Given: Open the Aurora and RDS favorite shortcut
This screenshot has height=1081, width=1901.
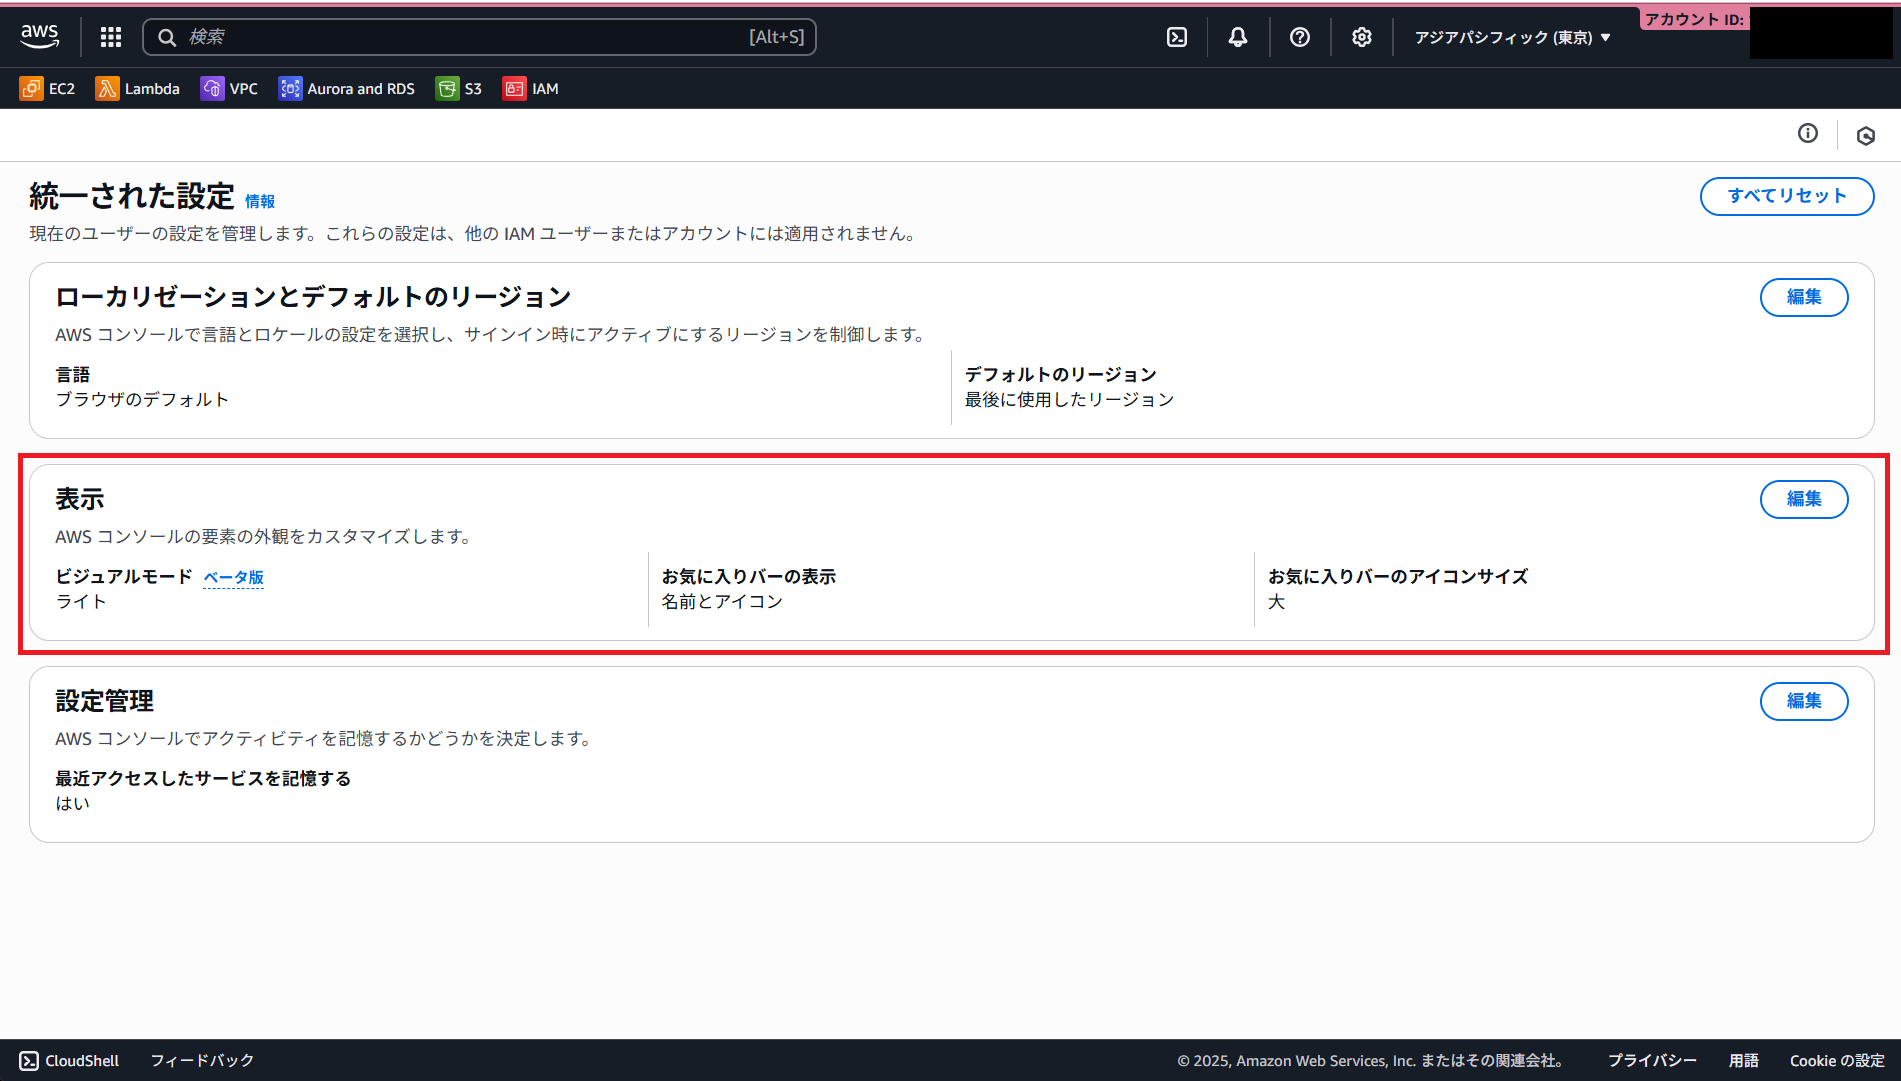Looking at the screenshot, I should pyautogui.click(x=346, y=89).
